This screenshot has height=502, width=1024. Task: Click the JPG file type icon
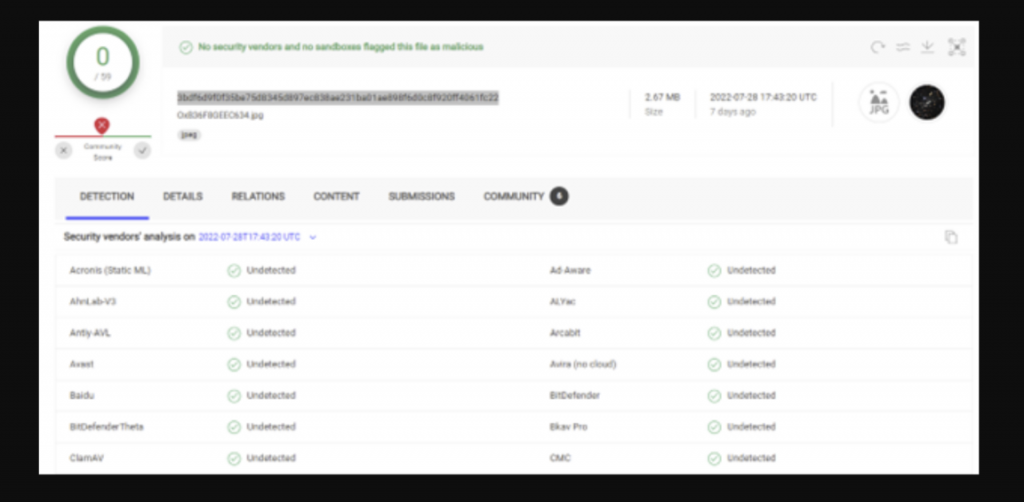click(879, 102)
